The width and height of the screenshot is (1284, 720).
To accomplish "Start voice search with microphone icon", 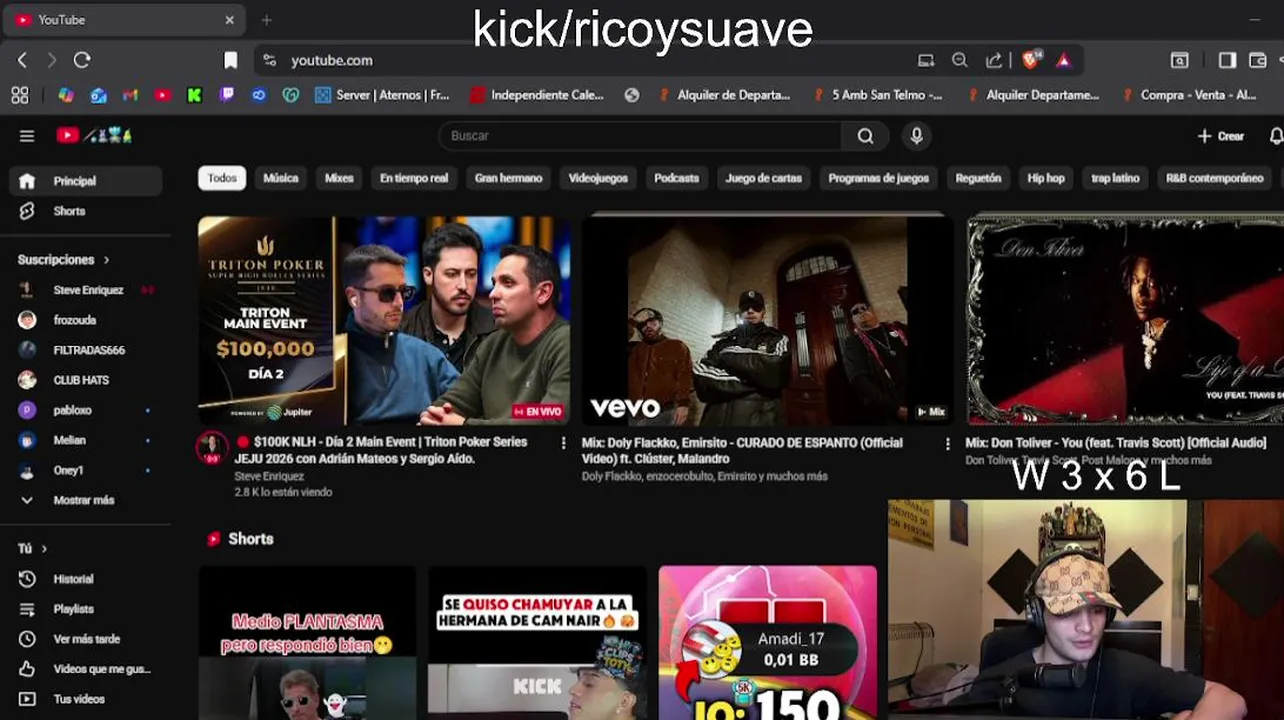I will [x=916, y=136].
